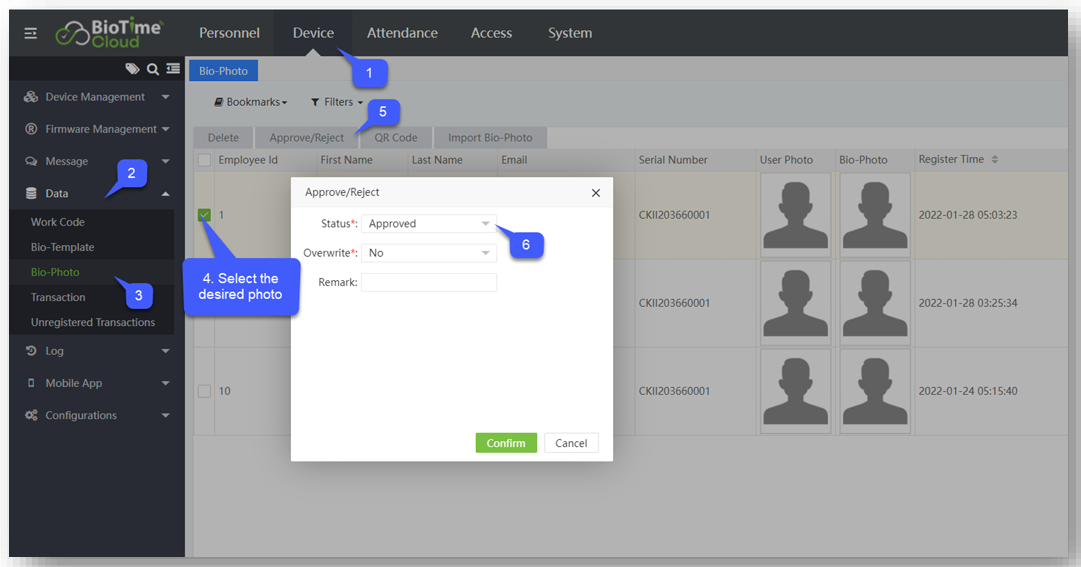The height and width of the screenshot is (567, 1081).
Task: Uncheck the checkbox for employee 1
Action: (x=204, y=215)
